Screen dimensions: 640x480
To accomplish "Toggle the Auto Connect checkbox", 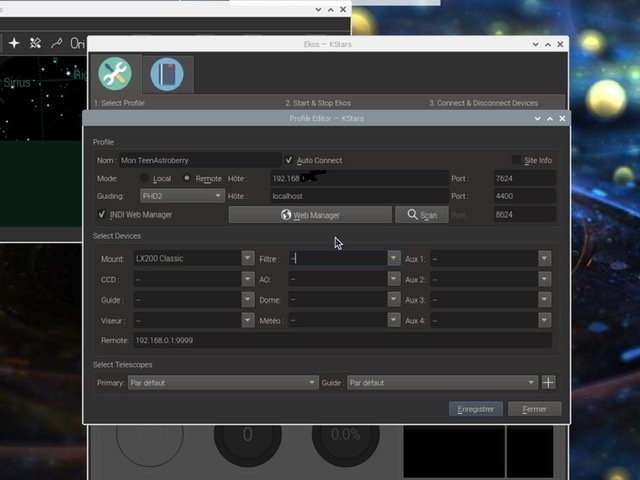I will pyautogui.click(x=289, y=160).
